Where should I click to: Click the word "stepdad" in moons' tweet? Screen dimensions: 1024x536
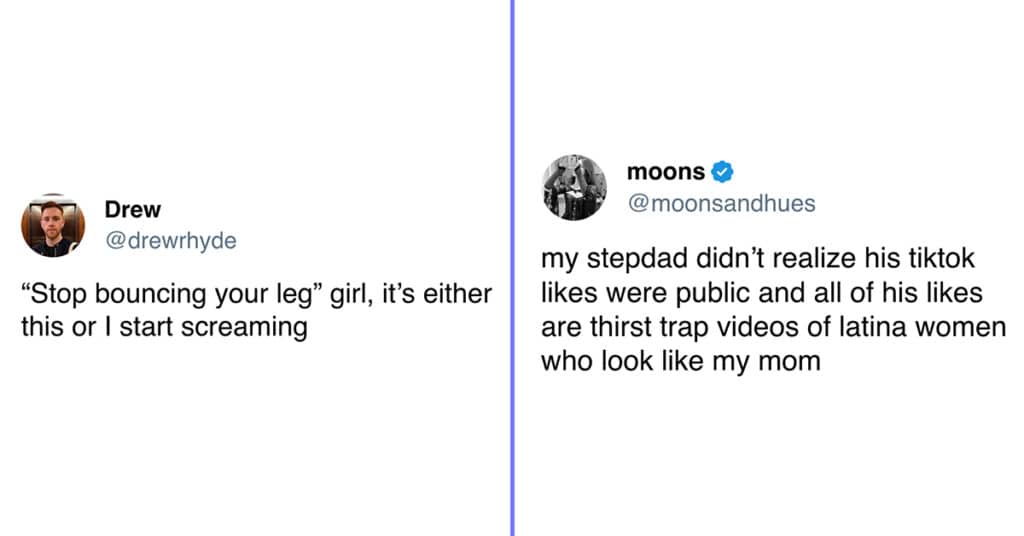pyautogui.click(x=637, y=259)
